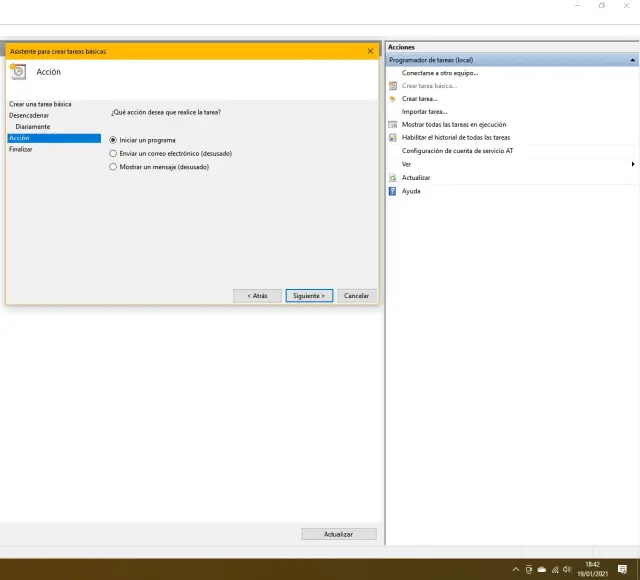The height and width of the screenshot is (580, 640).
Task: Click the Crear tarea icon
Action: [393, 99]
